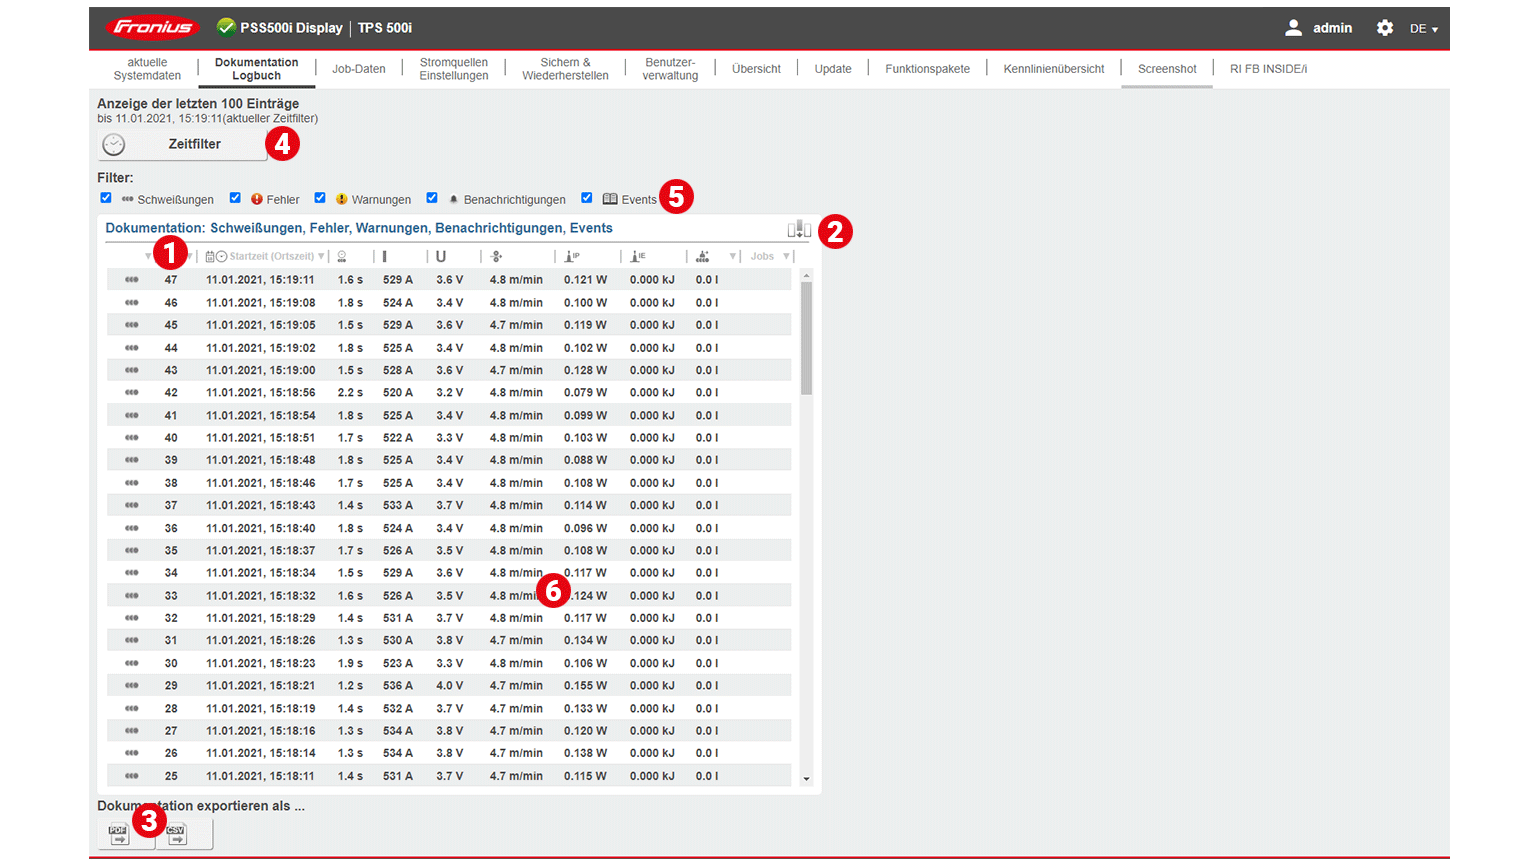1540x866 pixels.
Task: Open the Kennlinienübersicht tab
Action: [x=1053, y=69]
